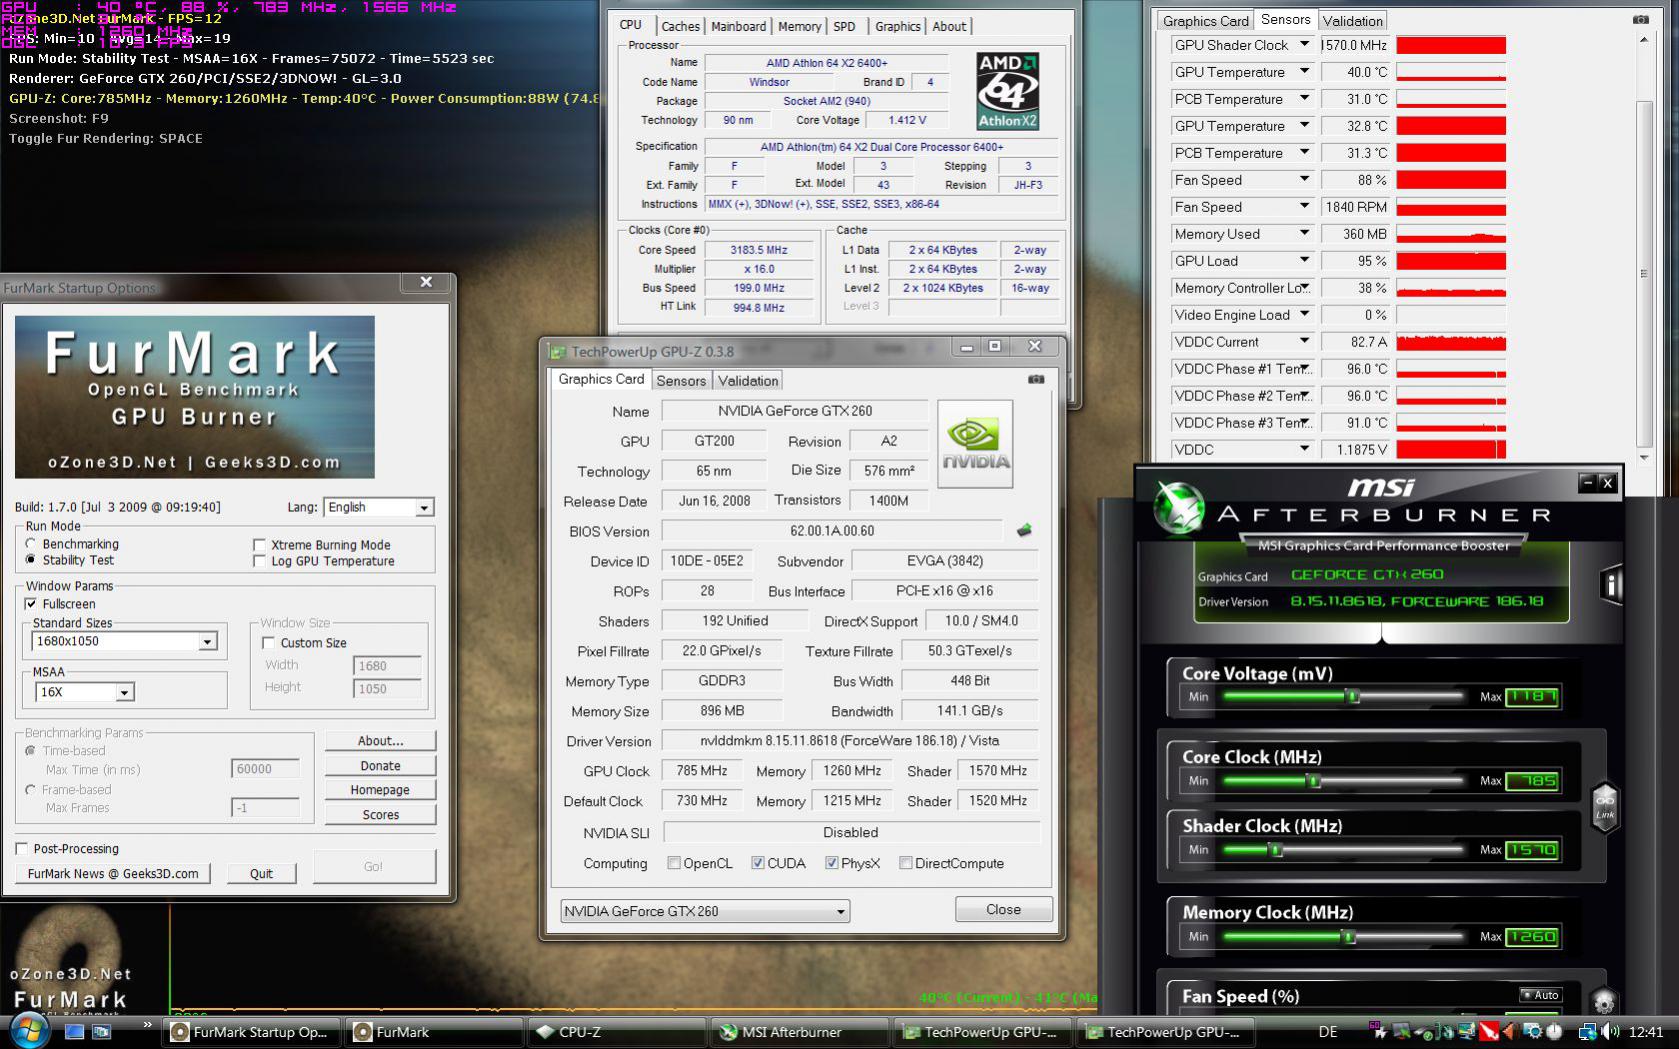Expand the Video Engine Load sensor dropdown
This screenshot has width=1679, height=1049.
[x=1304, y=315]
